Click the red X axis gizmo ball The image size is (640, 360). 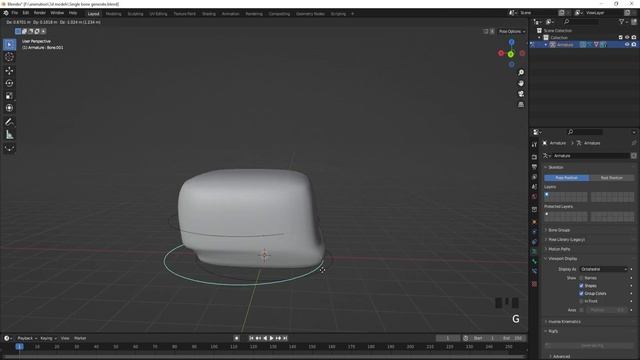pos(501,53)
